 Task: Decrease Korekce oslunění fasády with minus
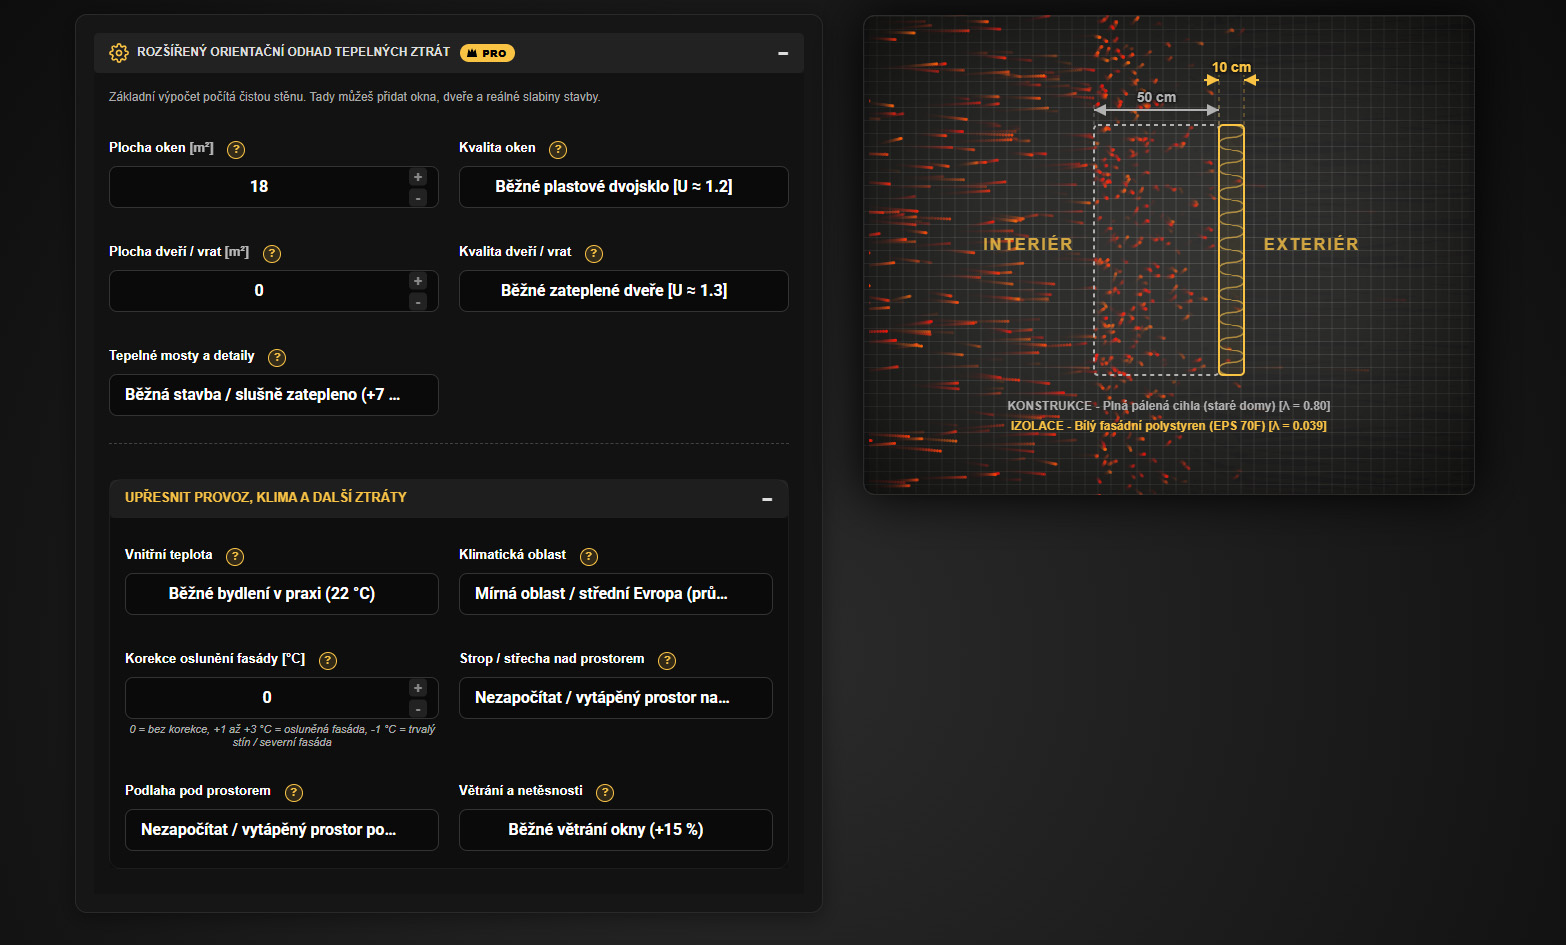418,709
